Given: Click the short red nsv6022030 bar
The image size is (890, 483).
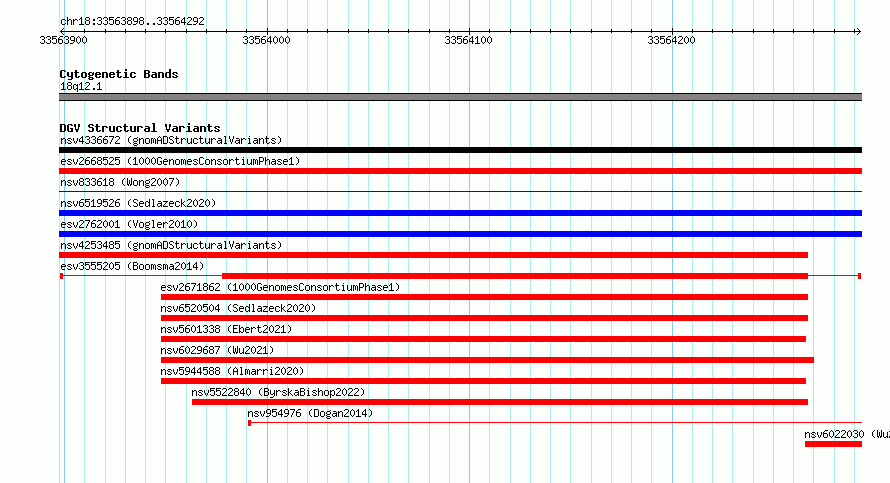Looking at the screenshot, I should click(x=833, y=444).
